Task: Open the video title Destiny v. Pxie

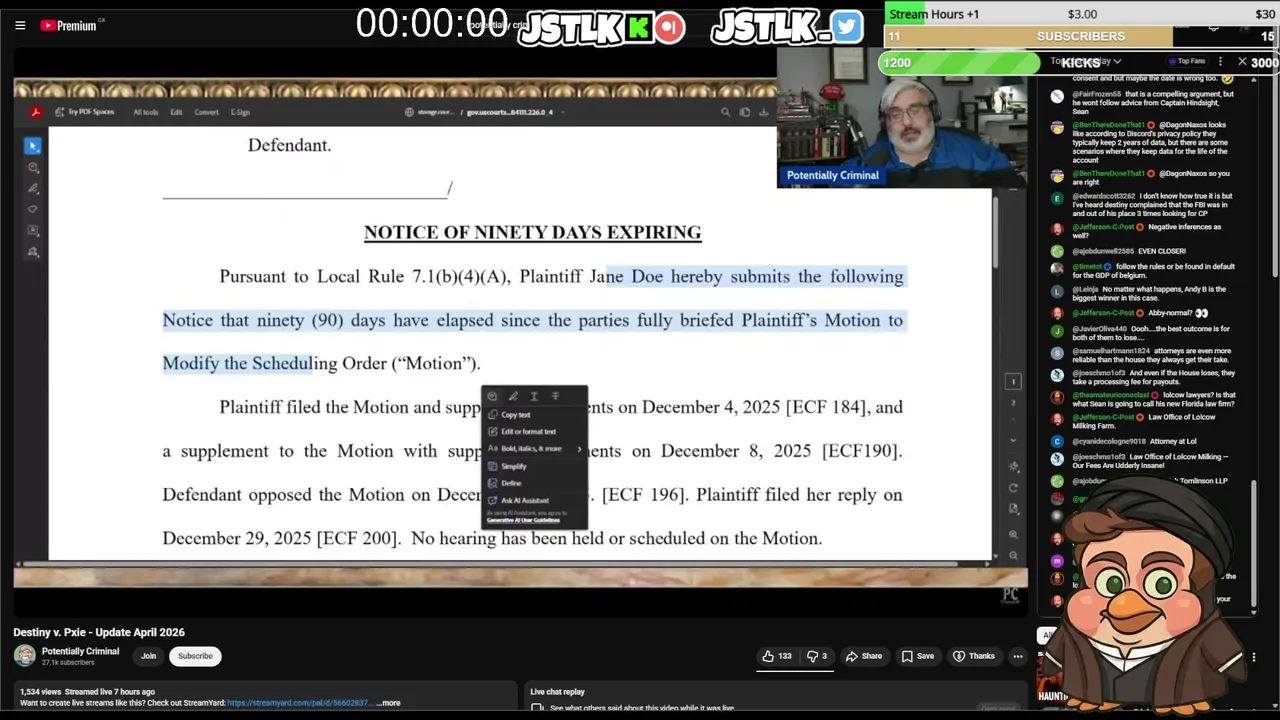Action: coord(99,632)
